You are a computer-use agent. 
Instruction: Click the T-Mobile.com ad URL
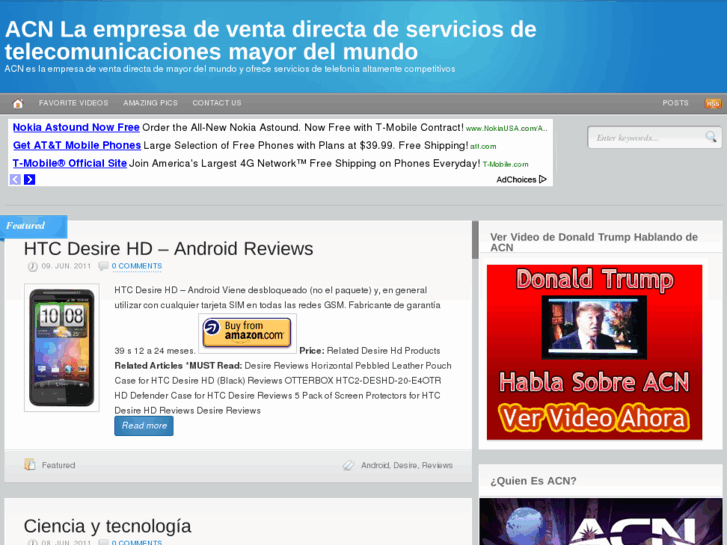[505, 164]
